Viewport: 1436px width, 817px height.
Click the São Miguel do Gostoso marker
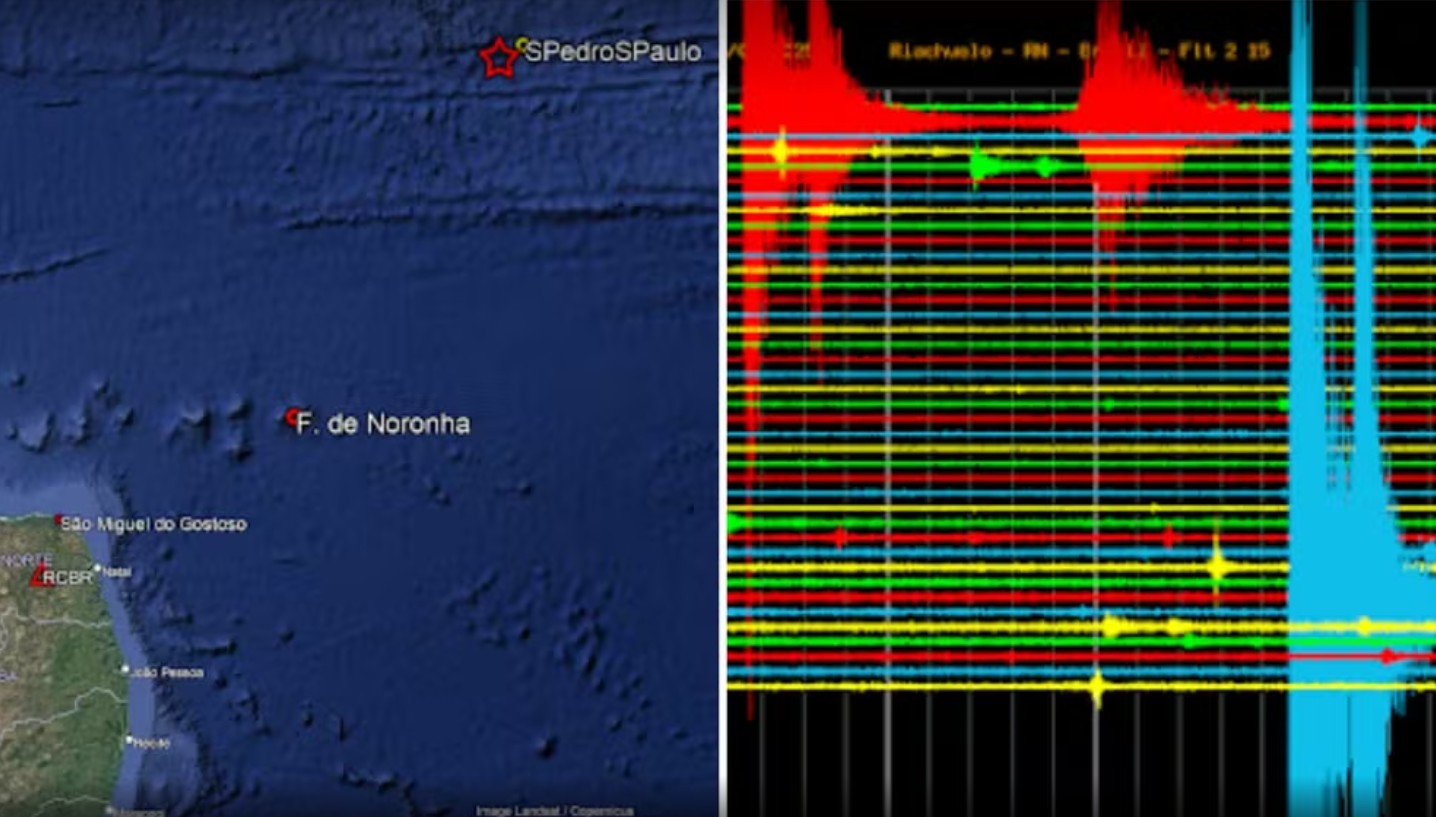[x=58, y=520]
